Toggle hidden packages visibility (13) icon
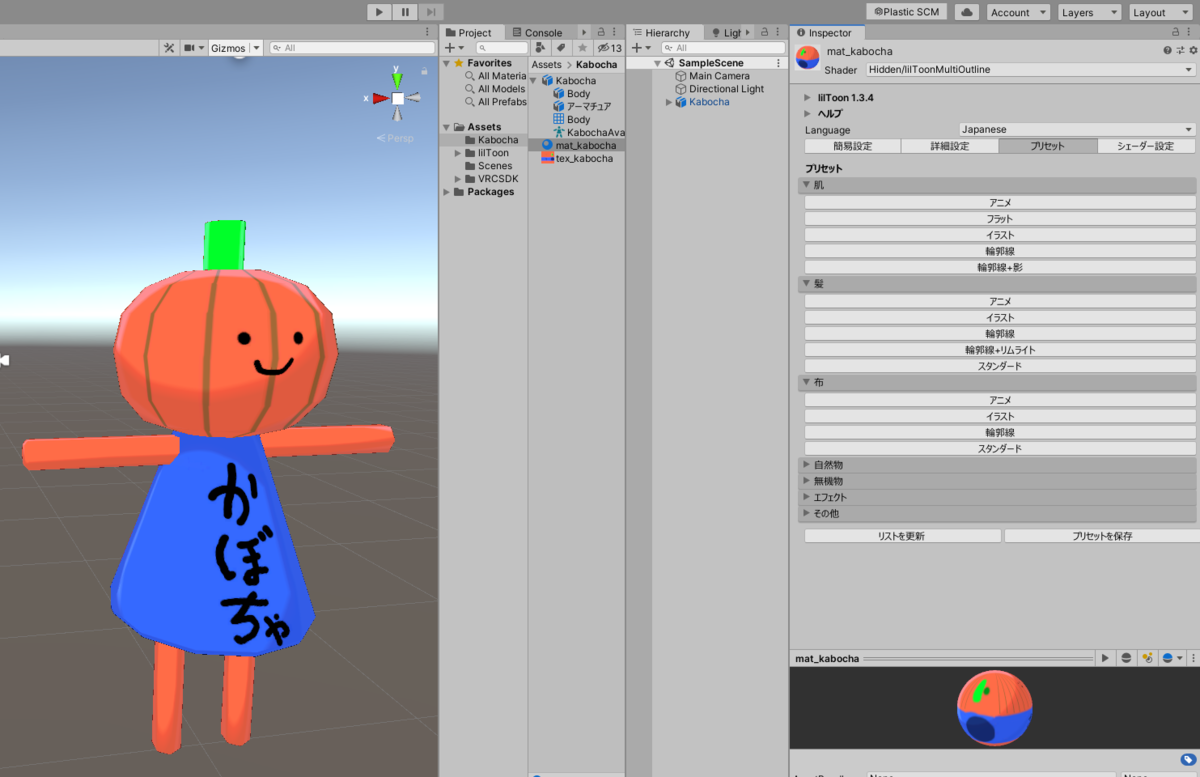This screenshot has width=1200, height=777. (x=609, y=48)
